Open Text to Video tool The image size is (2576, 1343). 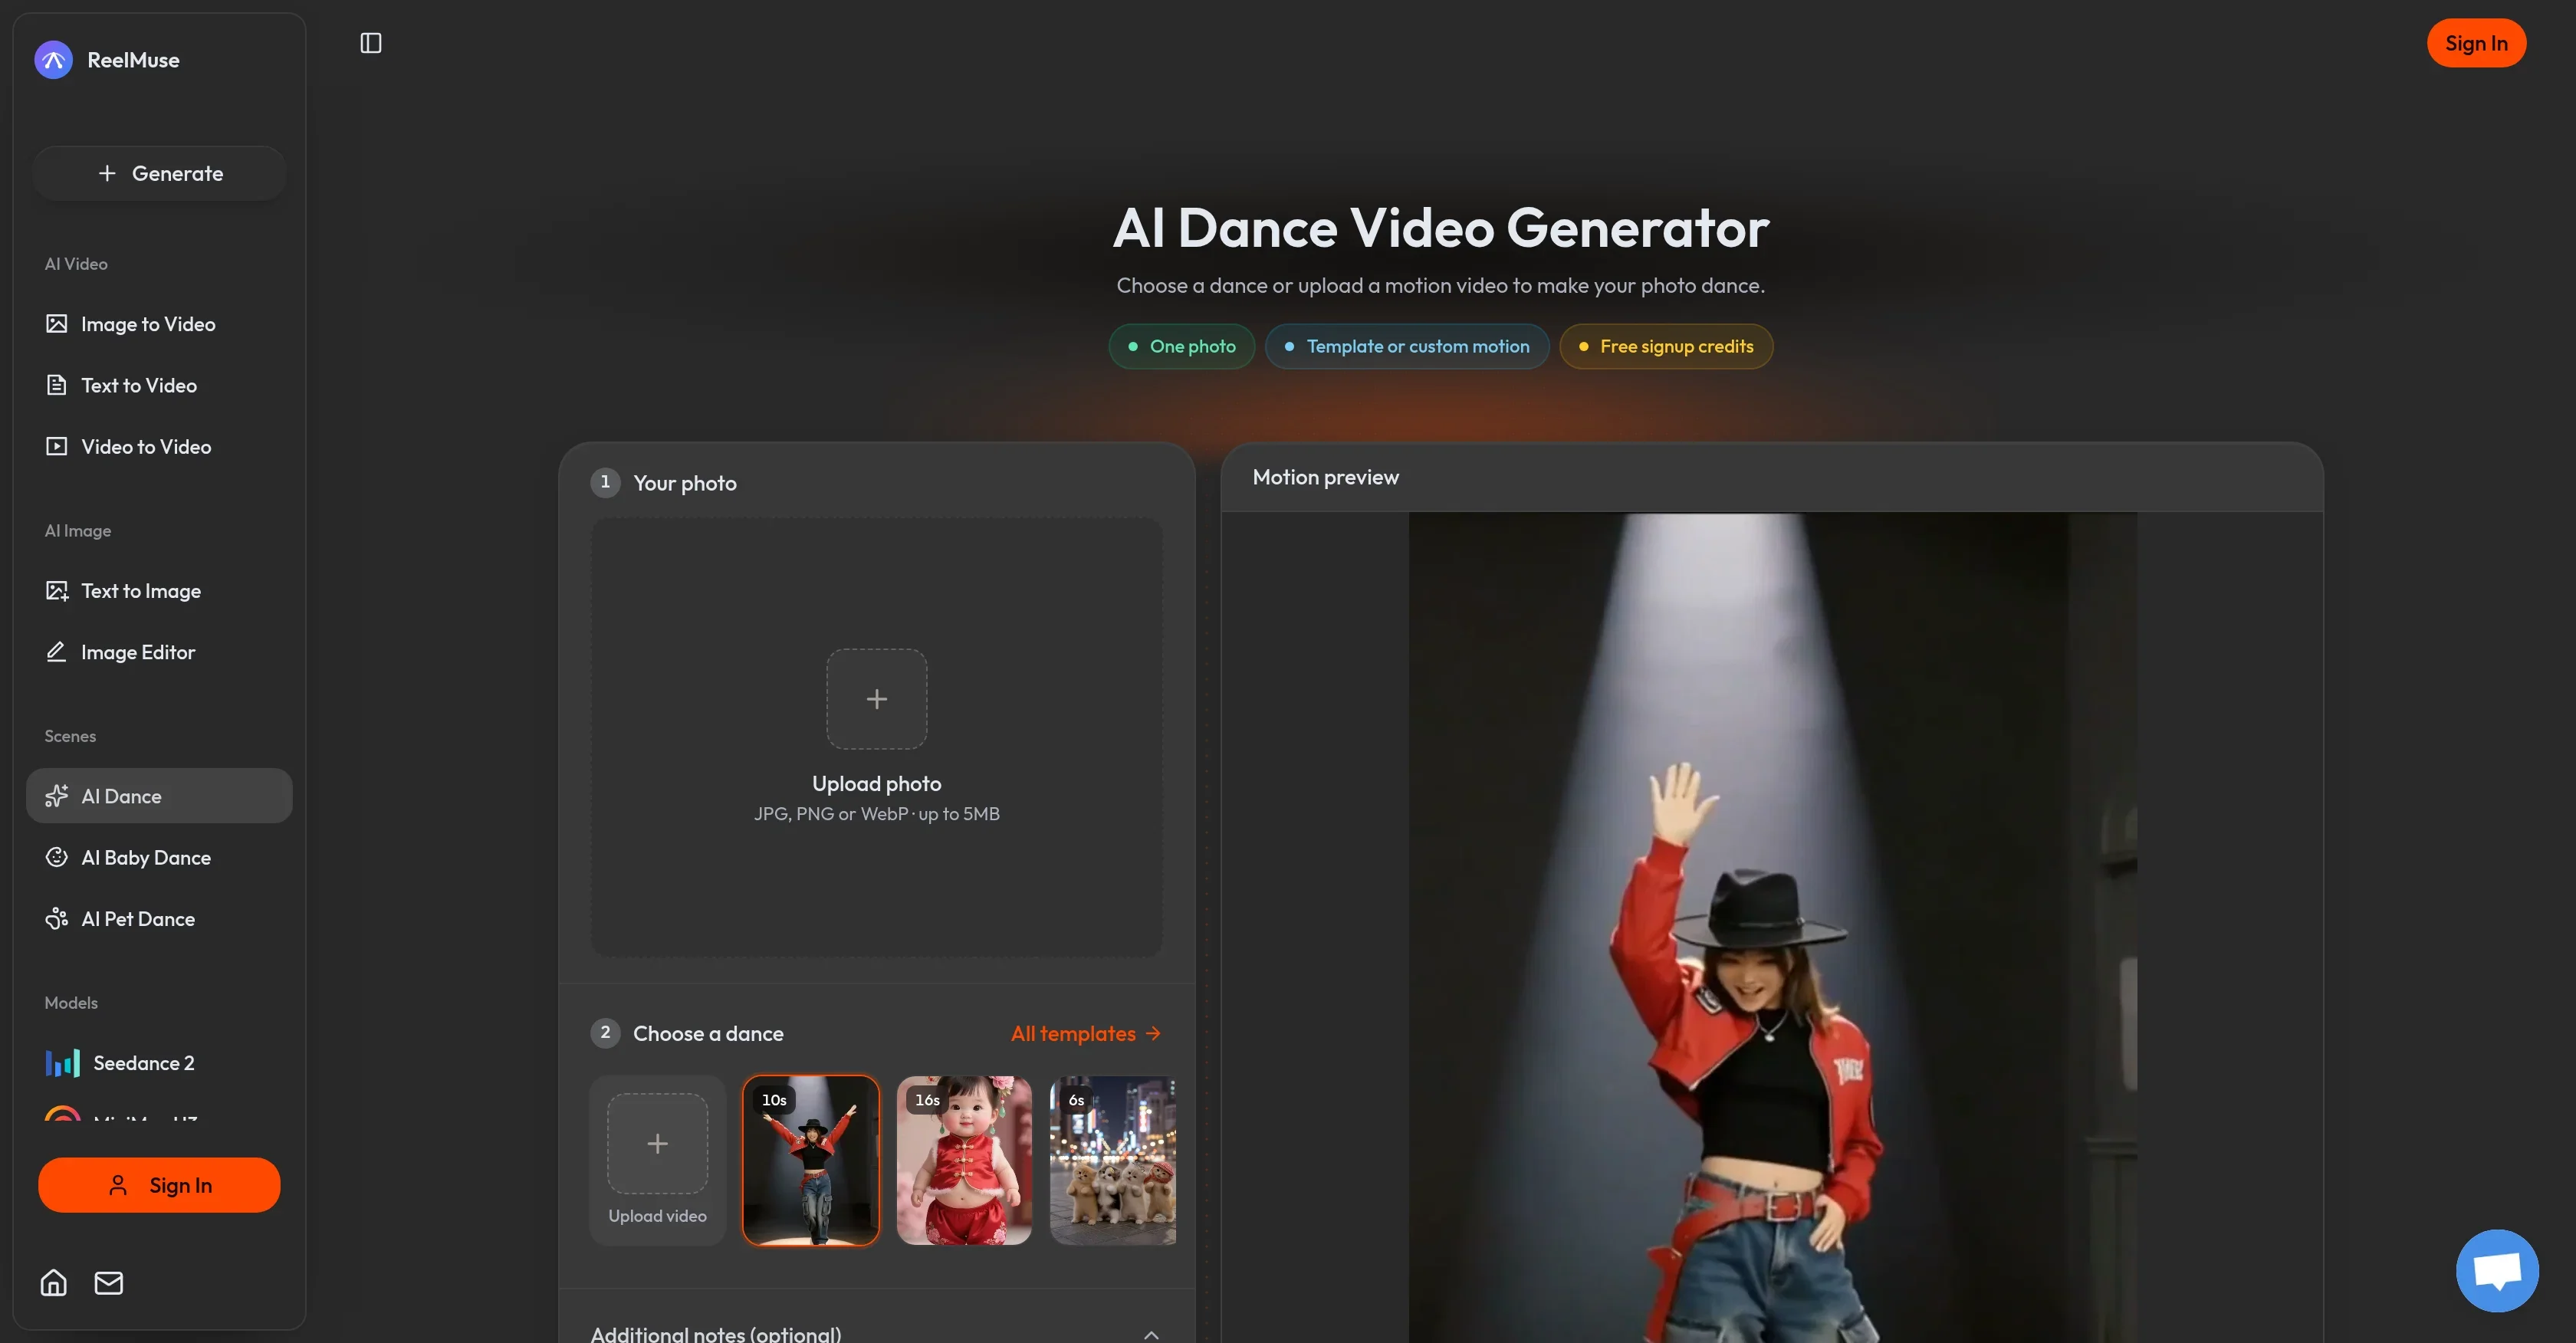159,385
